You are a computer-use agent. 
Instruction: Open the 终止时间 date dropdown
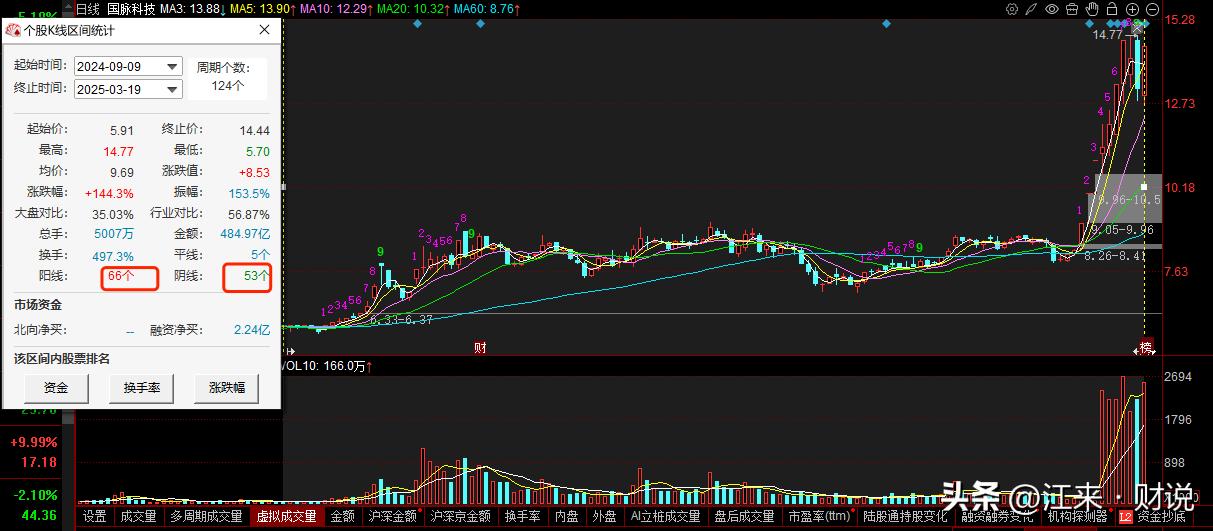[173, 89]
